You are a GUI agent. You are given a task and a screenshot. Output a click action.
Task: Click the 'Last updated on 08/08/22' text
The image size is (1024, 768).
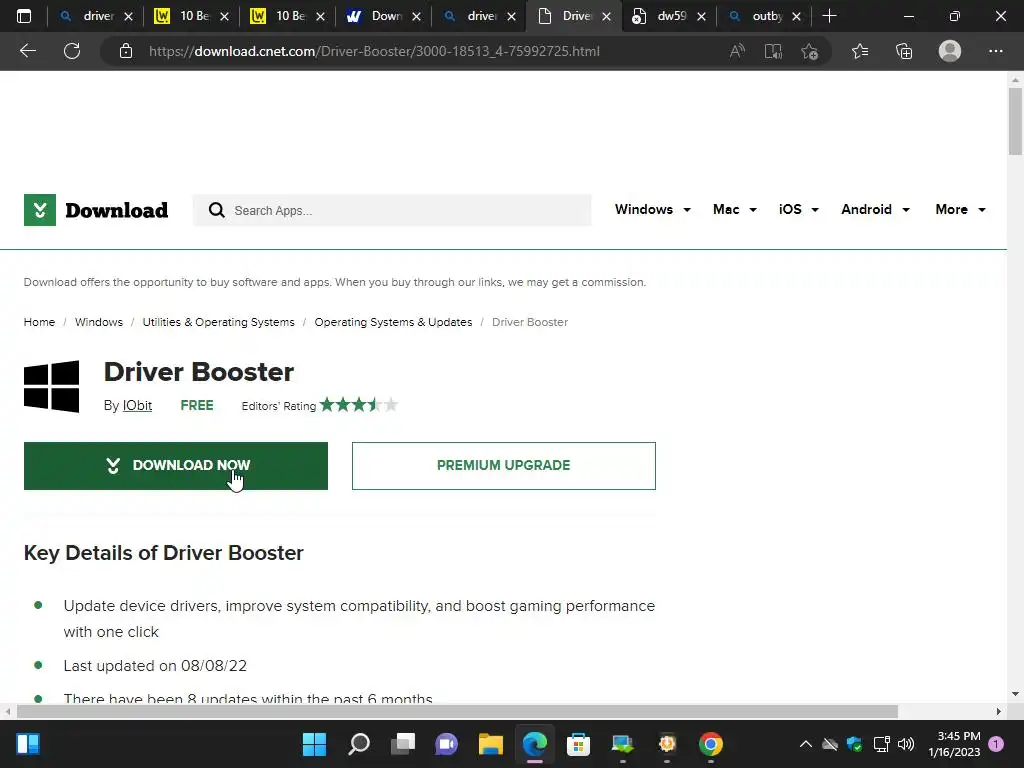point(155,665)
